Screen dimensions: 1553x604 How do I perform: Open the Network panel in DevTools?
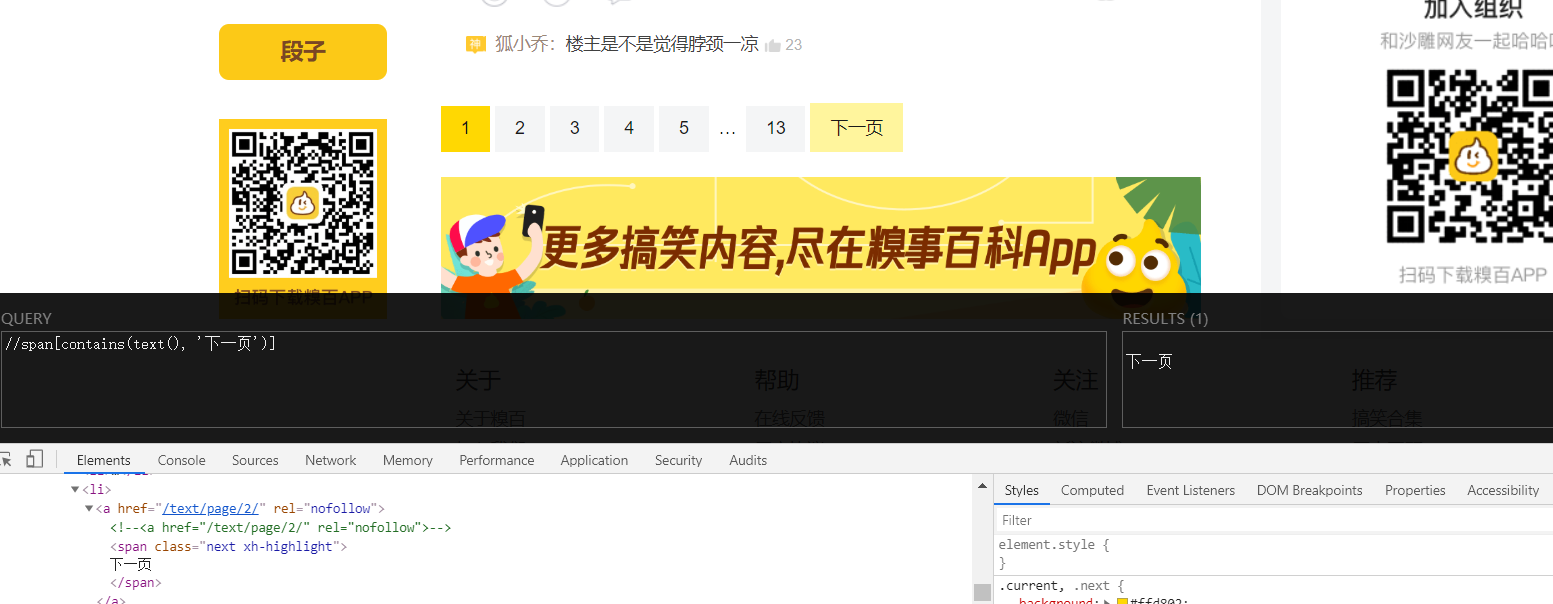[330, 460]
